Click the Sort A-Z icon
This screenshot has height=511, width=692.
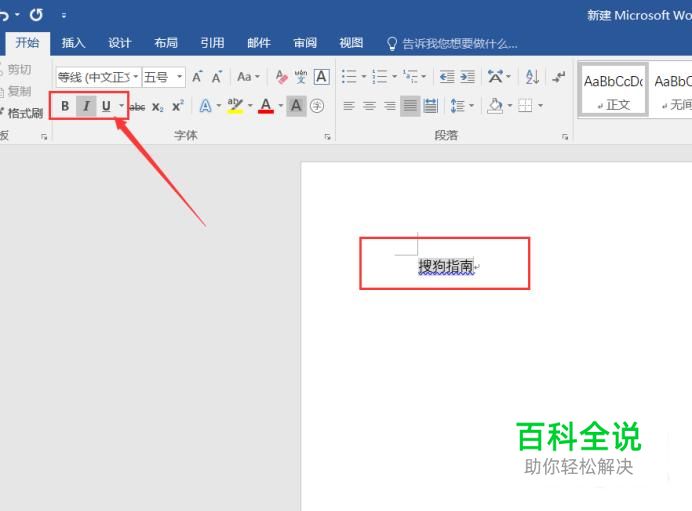pyautogui.click(x=532, y=77)
